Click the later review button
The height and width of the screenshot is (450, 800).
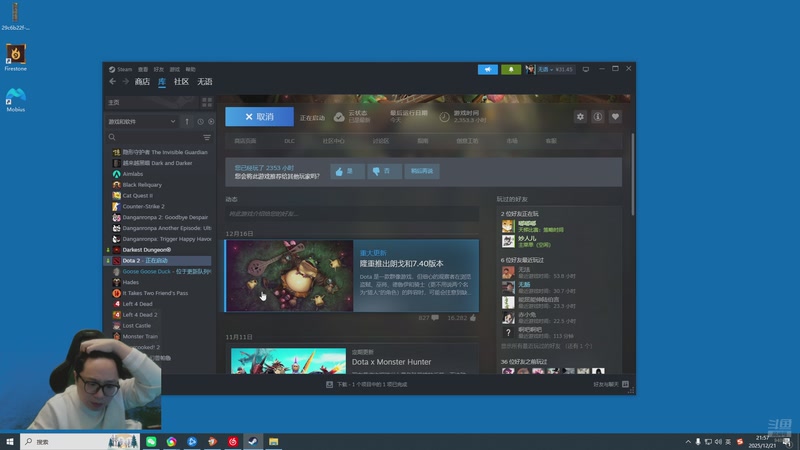(x=422, y=171)
